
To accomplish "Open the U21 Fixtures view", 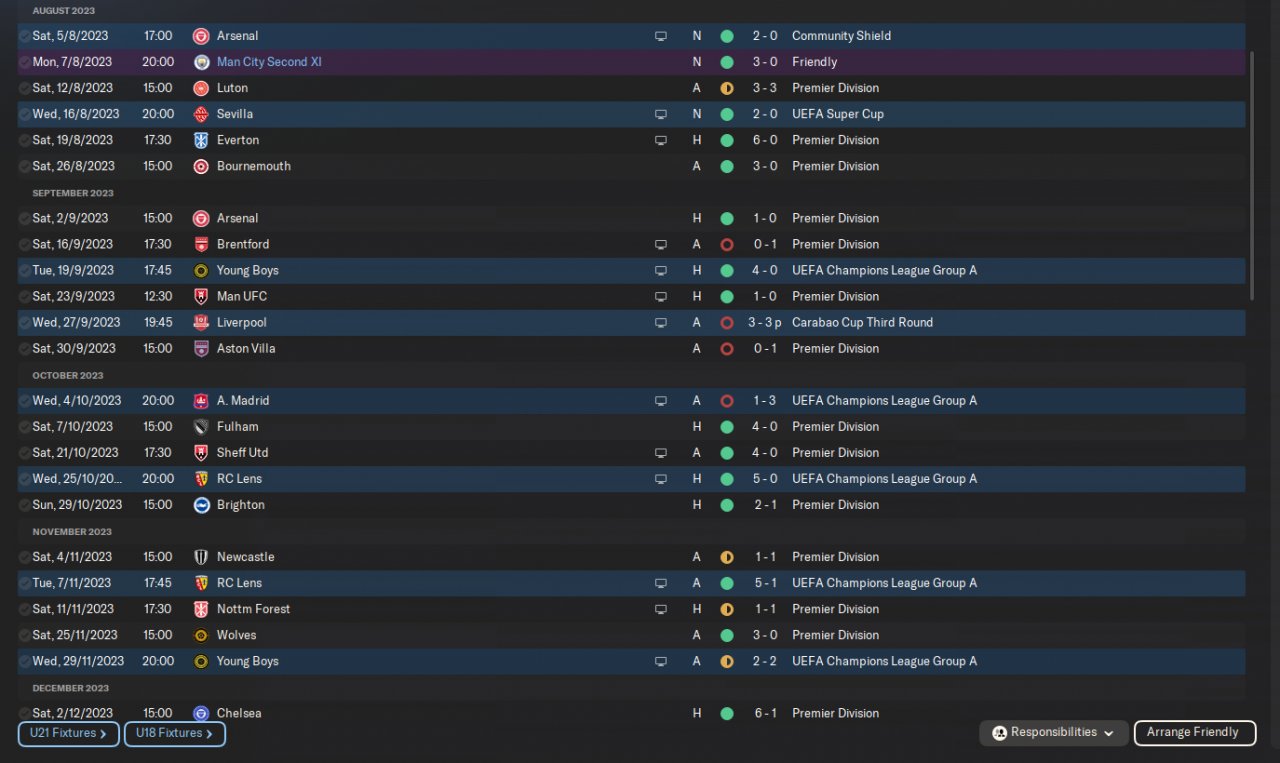I will [68, 734].
